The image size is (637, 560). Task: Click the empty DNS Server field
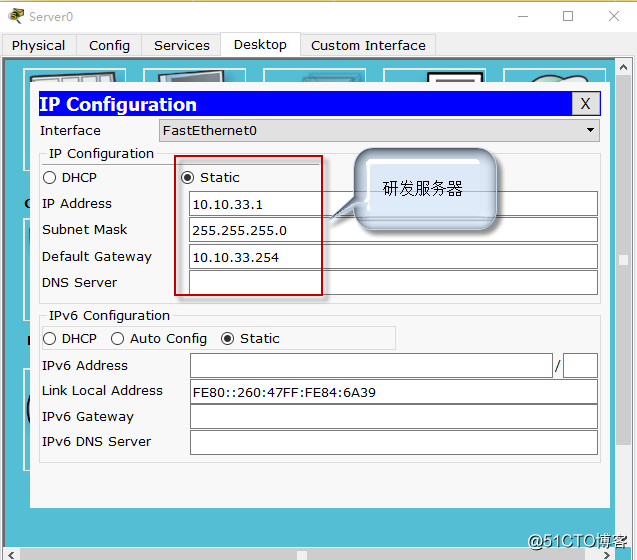393,282
